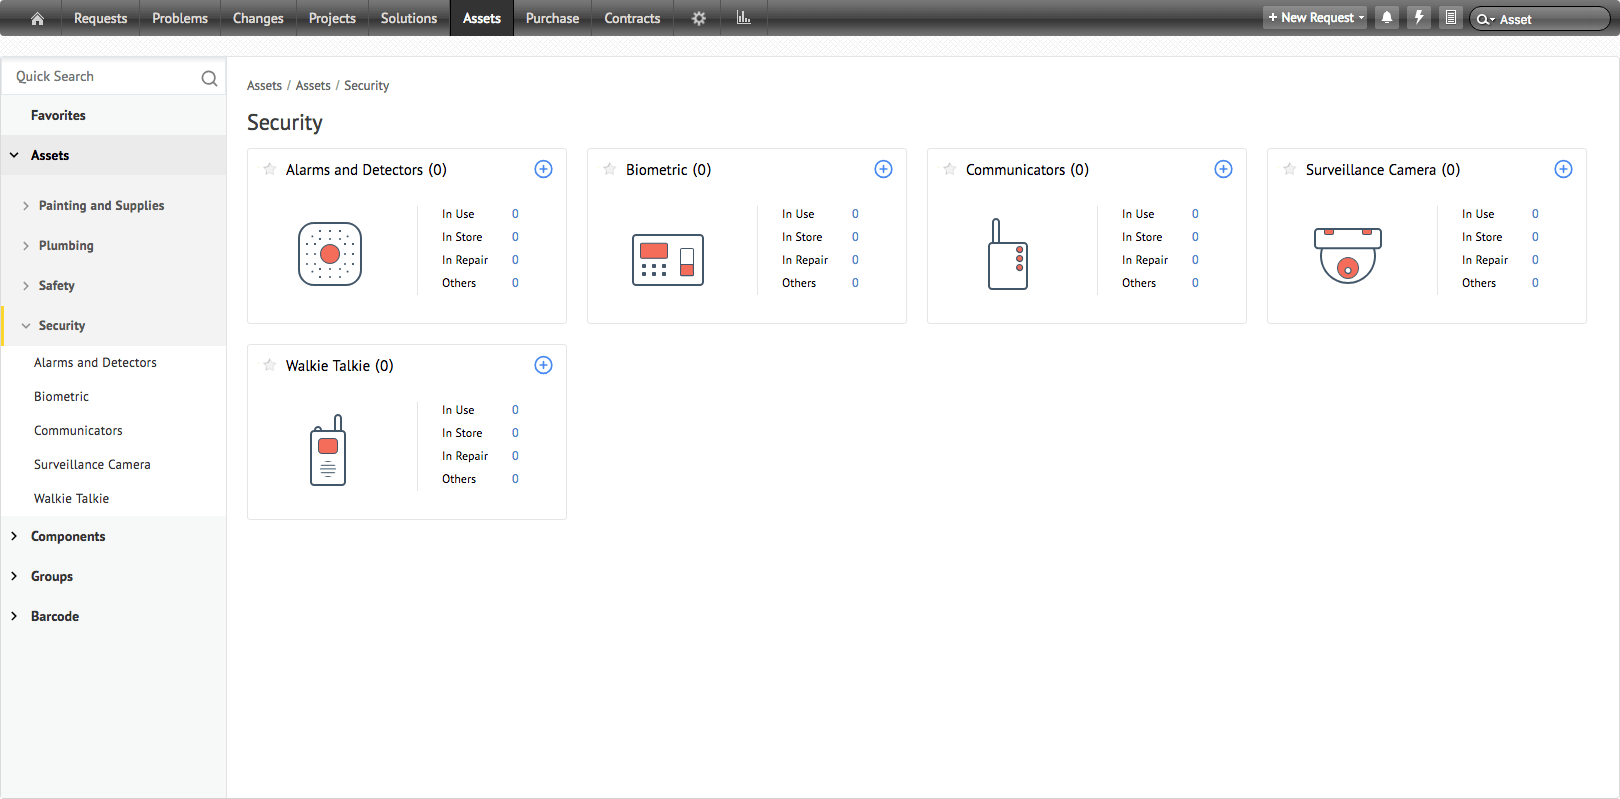Open the admin settings gear icon
1620x799 pixels.
pos(699,18)
